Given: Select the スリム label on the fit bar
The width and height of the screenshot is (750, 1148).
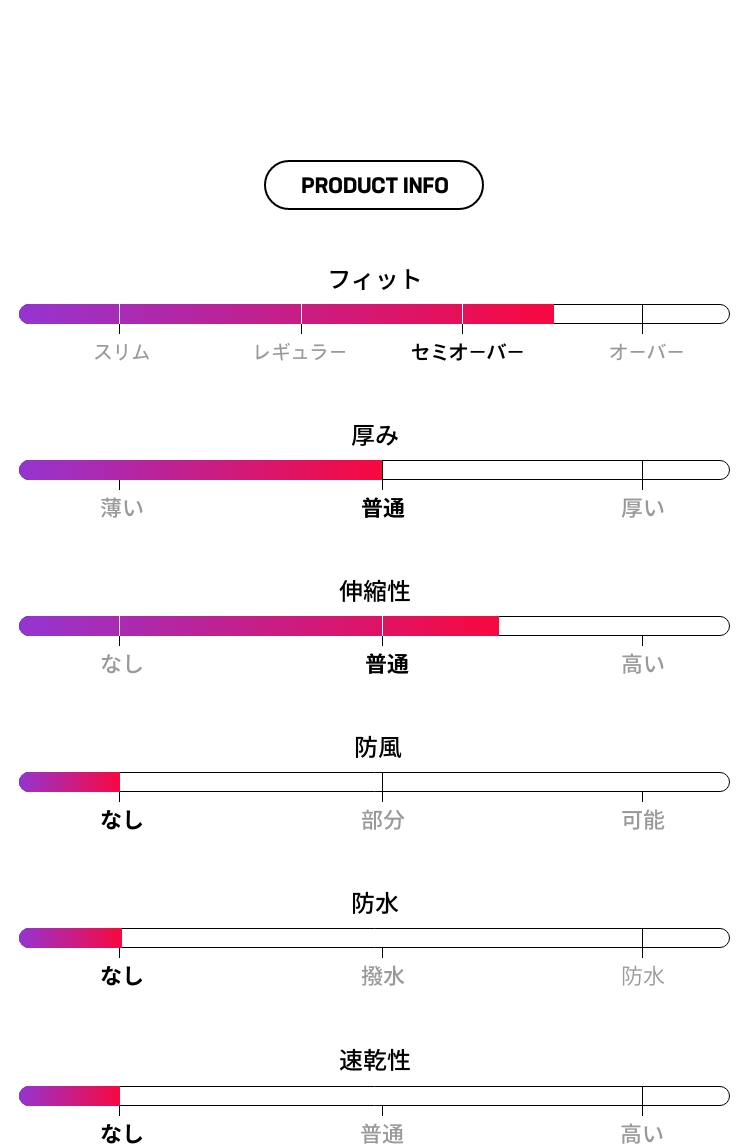Looking at the screenshot, I should (x=122, y=352).
